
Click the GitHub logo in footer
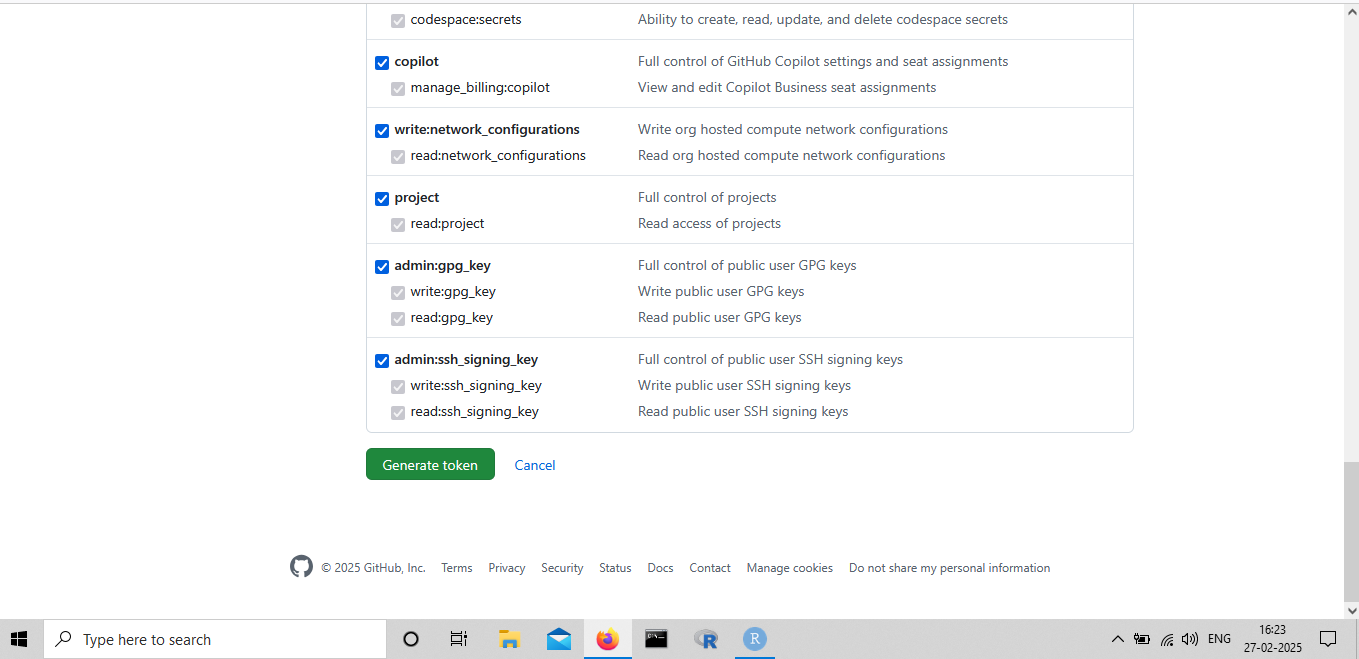pyautogui.click(x=301, y=567)
